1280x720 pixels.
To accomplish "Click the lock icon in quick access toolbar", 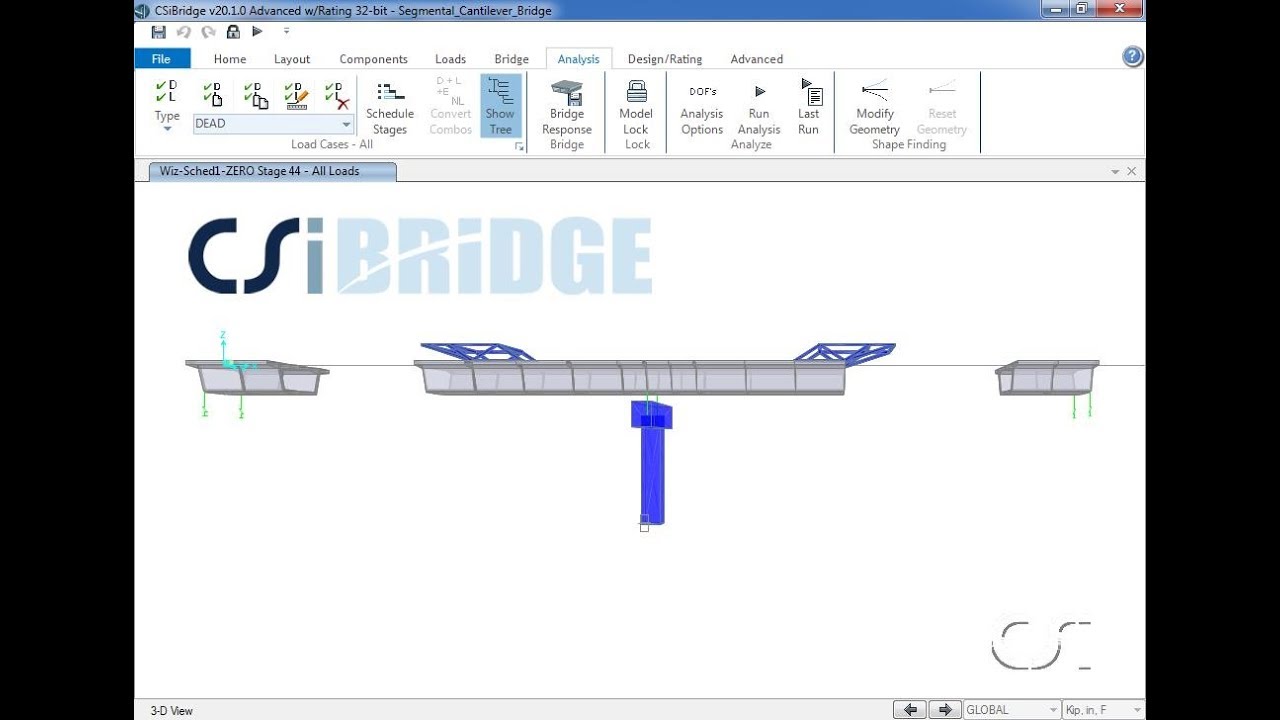I will [233, 32].
